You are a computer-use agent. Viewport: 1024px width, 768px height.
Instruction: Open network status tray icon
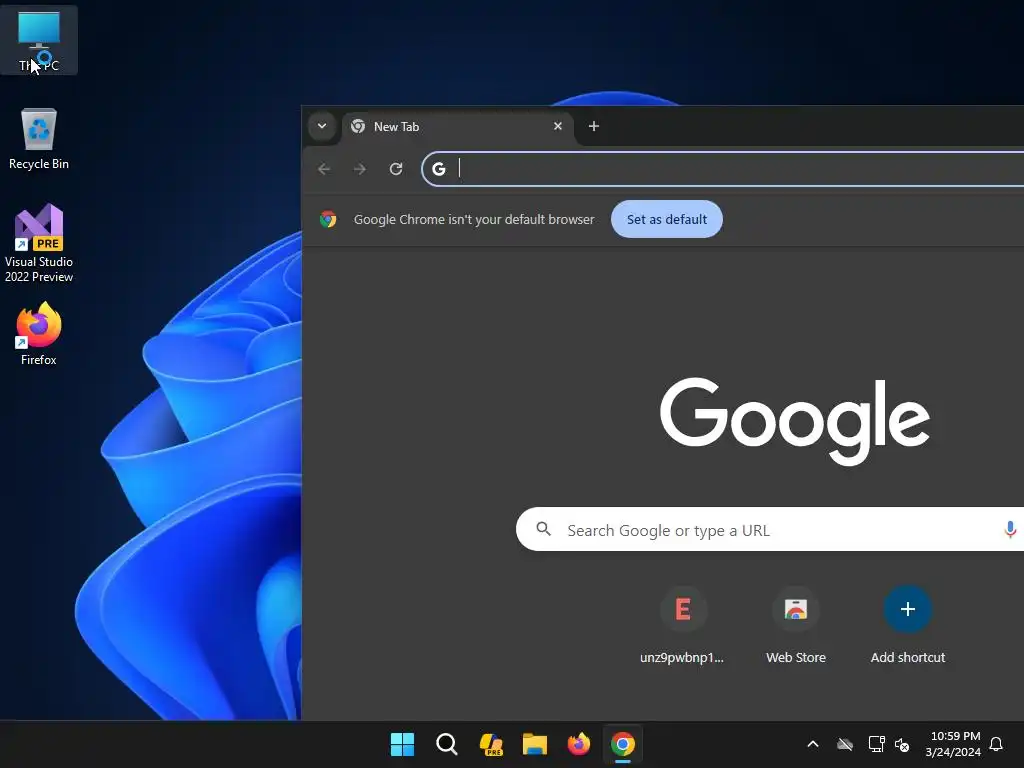tap(876, 744)
